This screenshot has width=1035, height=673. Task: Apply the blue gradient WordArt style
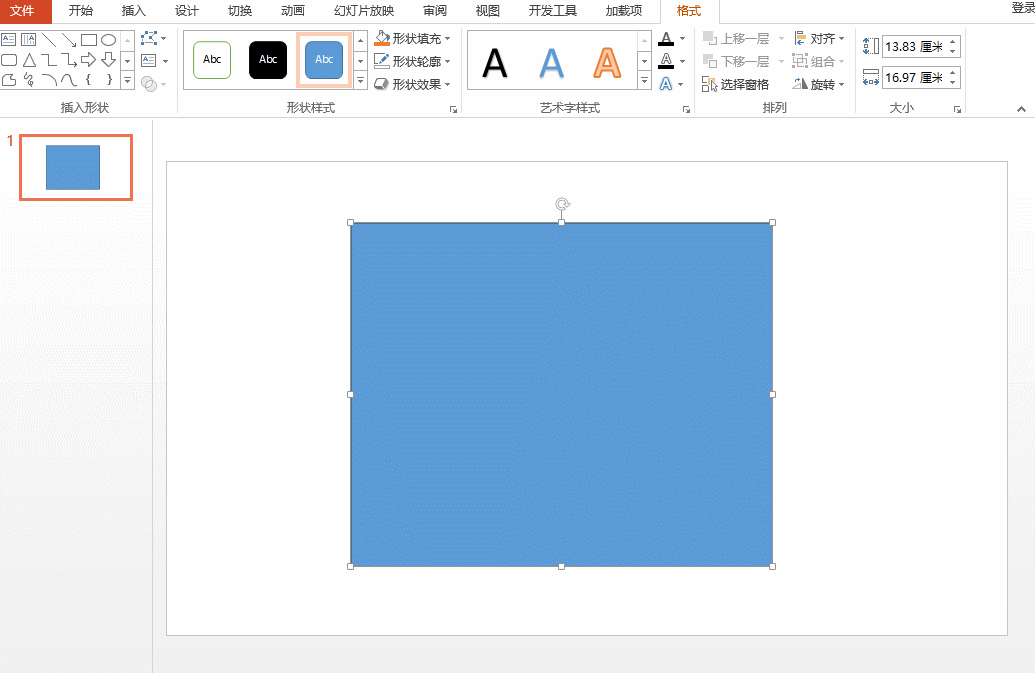tap(551, 63)
